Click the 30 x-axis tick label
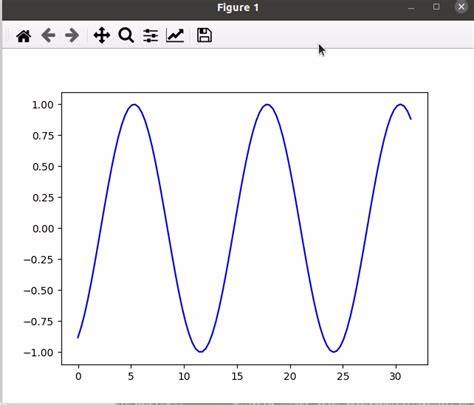The height and width of the screenshot is (405, 474). 395,376
